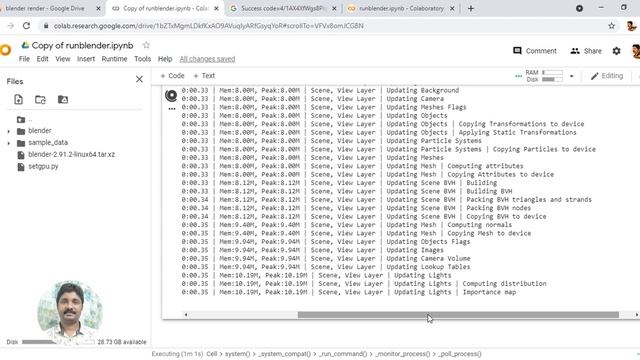
Task: Click the Share button
Action: 586,51
